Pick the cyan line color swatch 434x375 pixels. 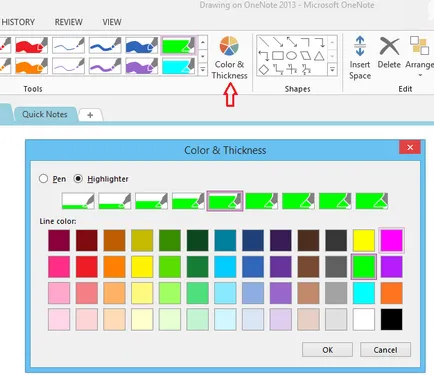point(364,293)
